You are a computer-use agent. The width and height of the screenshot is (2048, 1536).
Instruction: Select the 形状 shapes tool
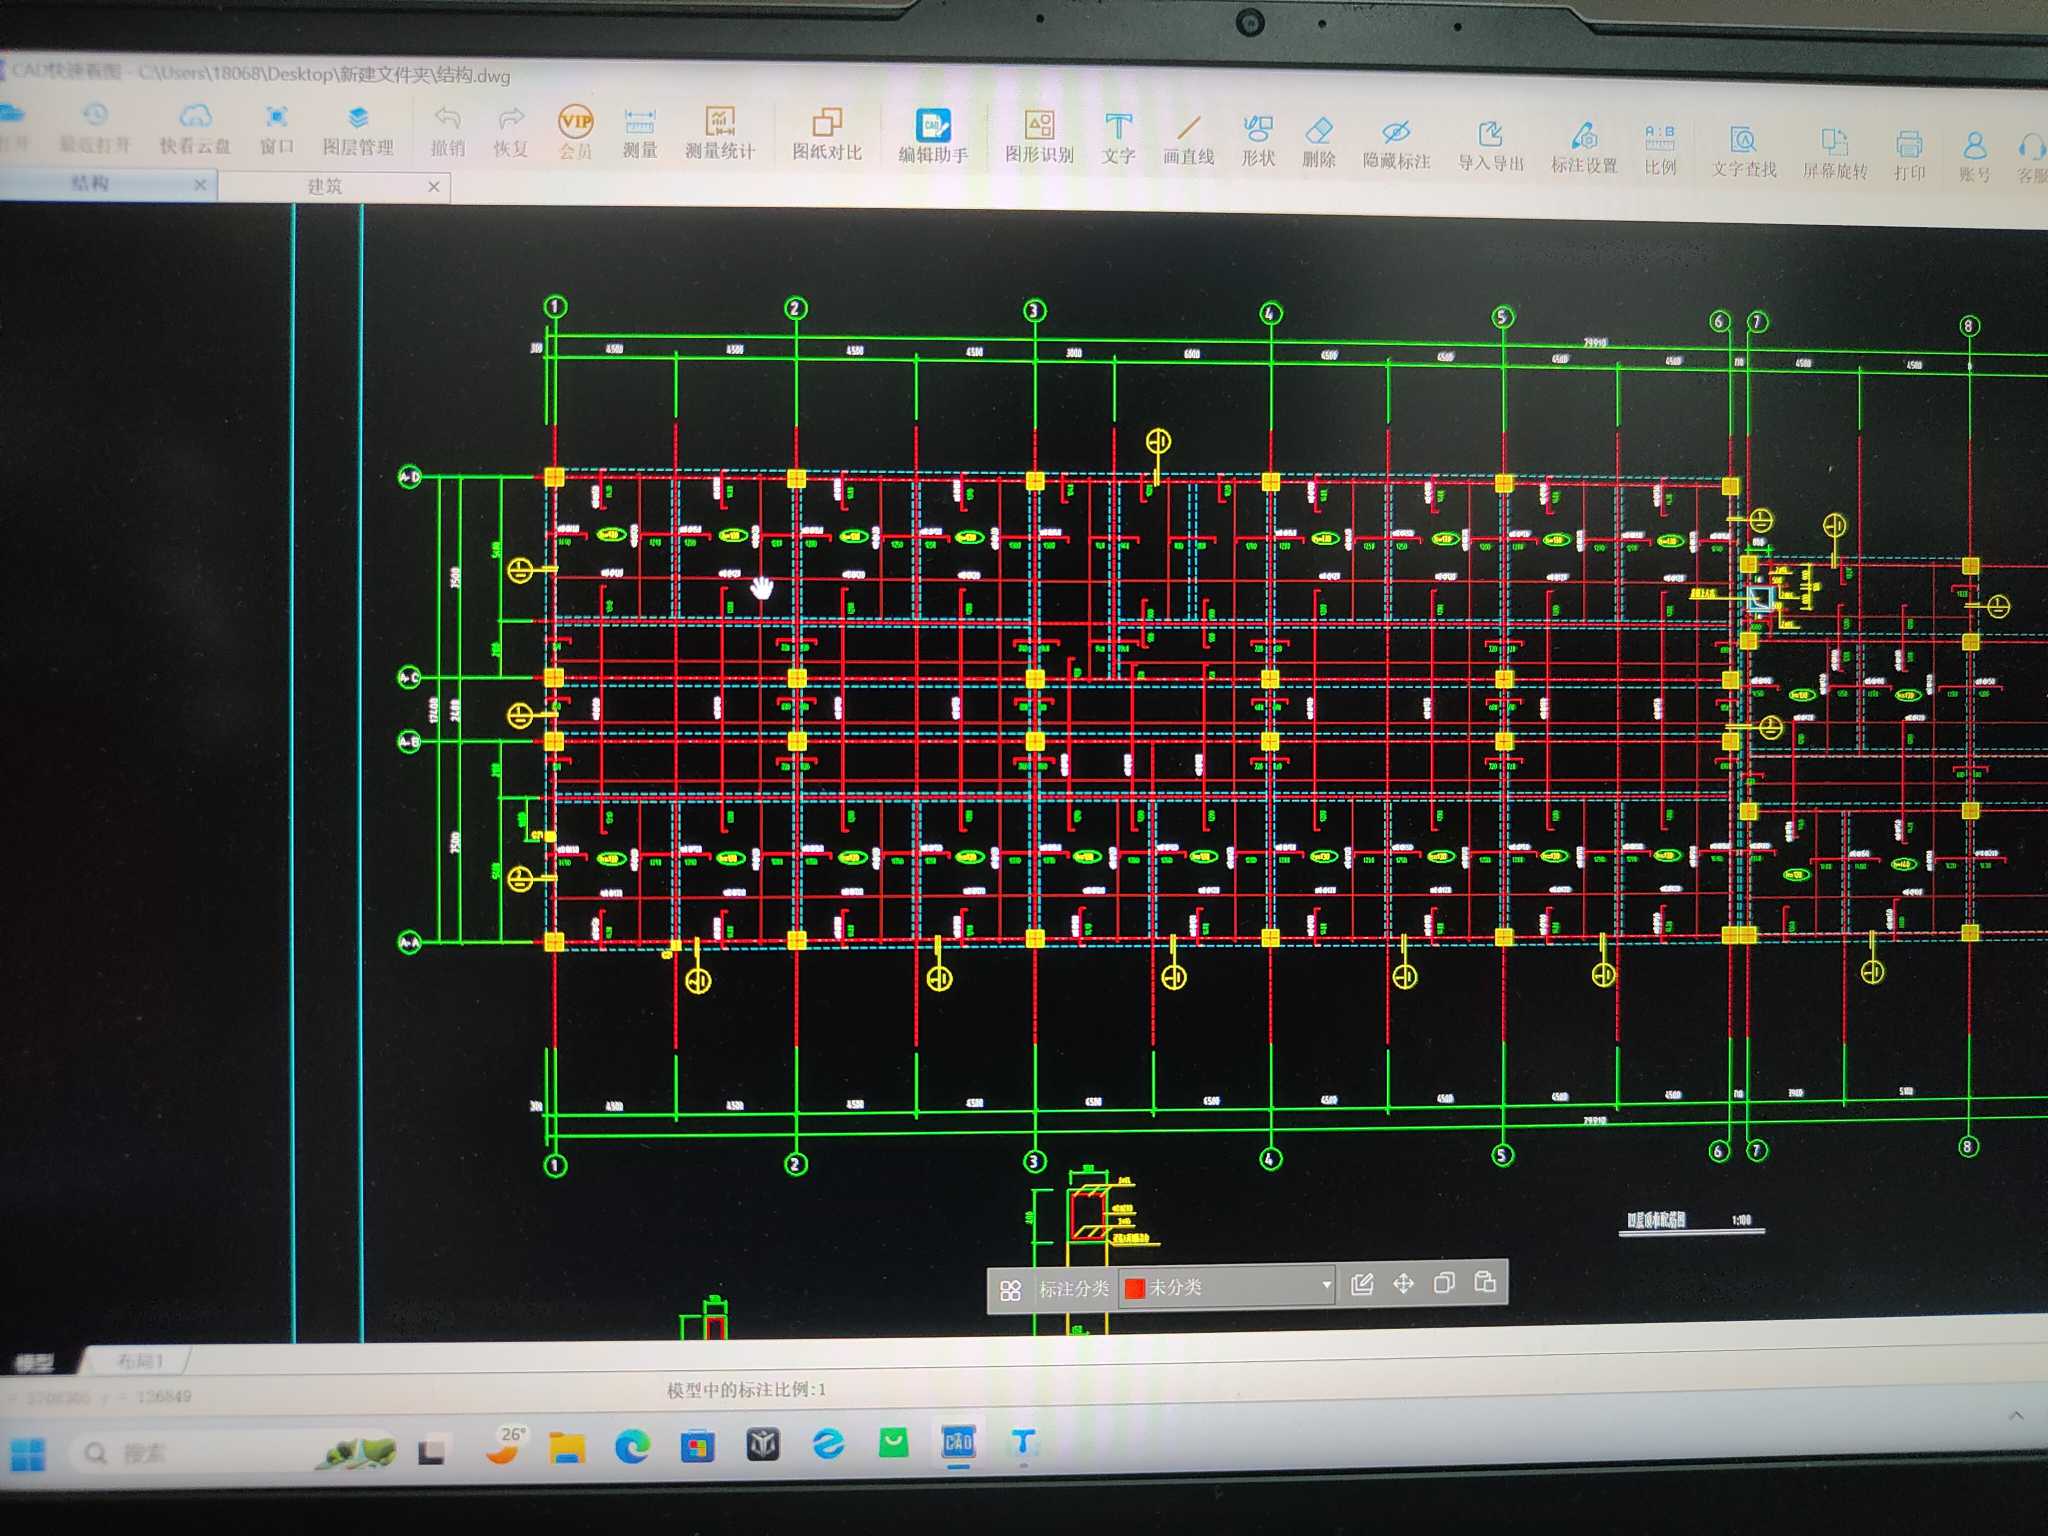(1258, 141)
